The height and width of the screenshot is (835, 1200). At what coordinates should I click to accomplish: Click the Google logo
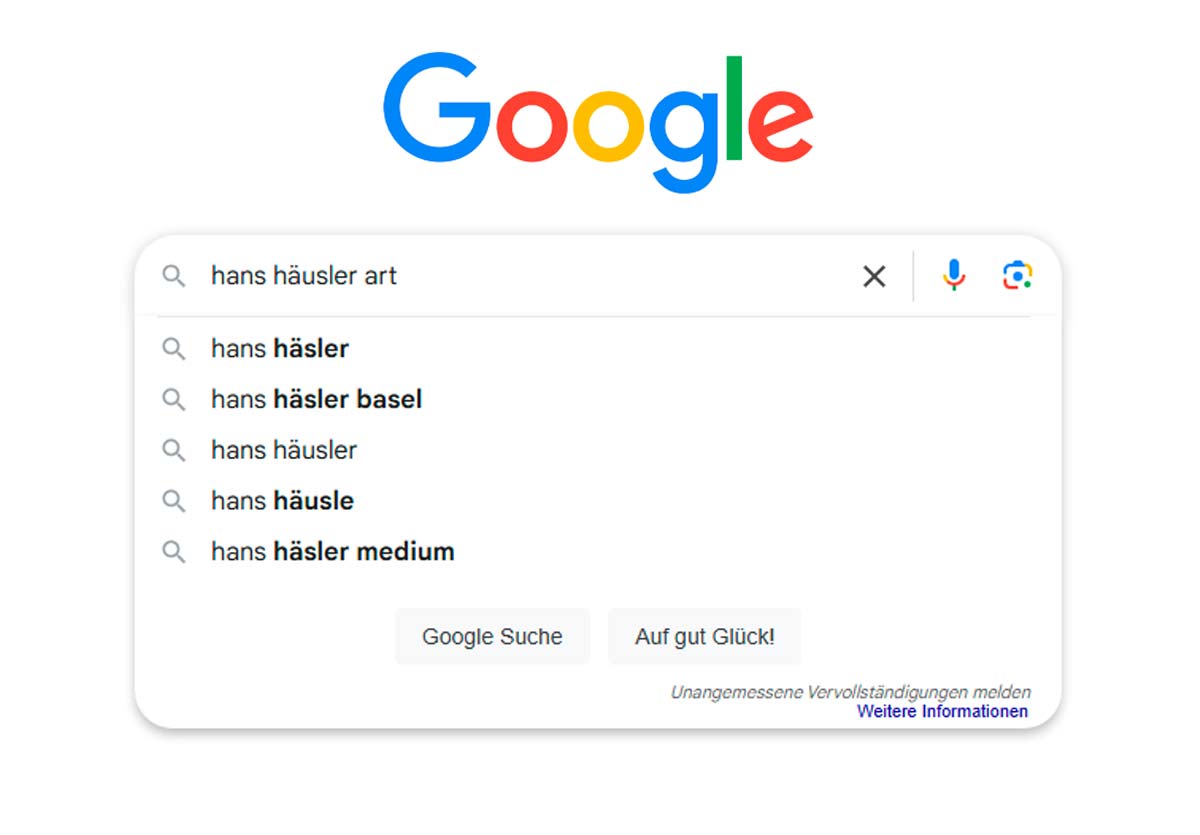pos(598,122)
